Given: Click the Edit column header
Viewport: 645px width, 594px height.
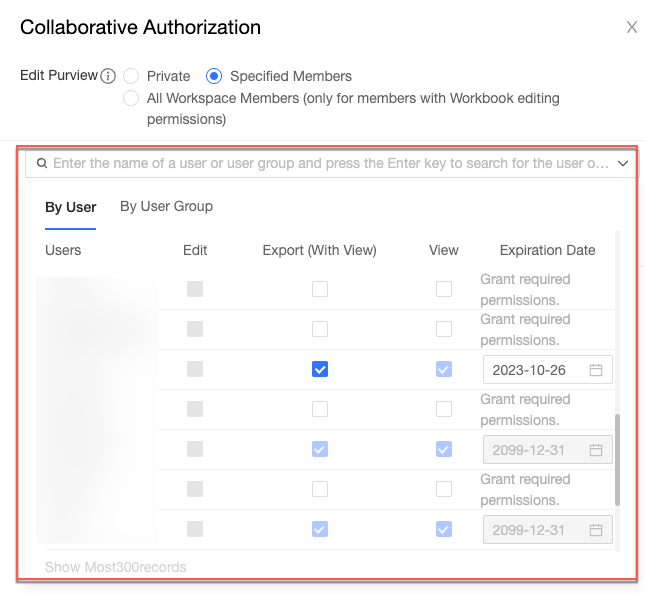Looking at the screenshot, I should pyautogui.click(x=195, y=250).
